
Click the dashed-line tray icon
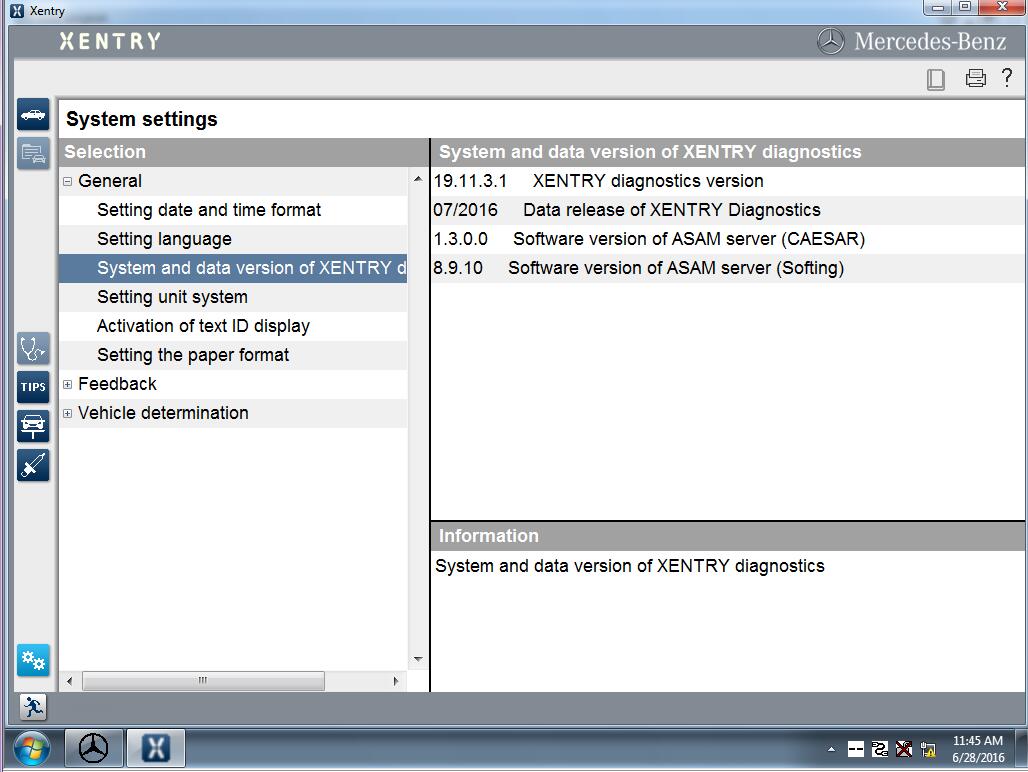(x=856, y=749)
